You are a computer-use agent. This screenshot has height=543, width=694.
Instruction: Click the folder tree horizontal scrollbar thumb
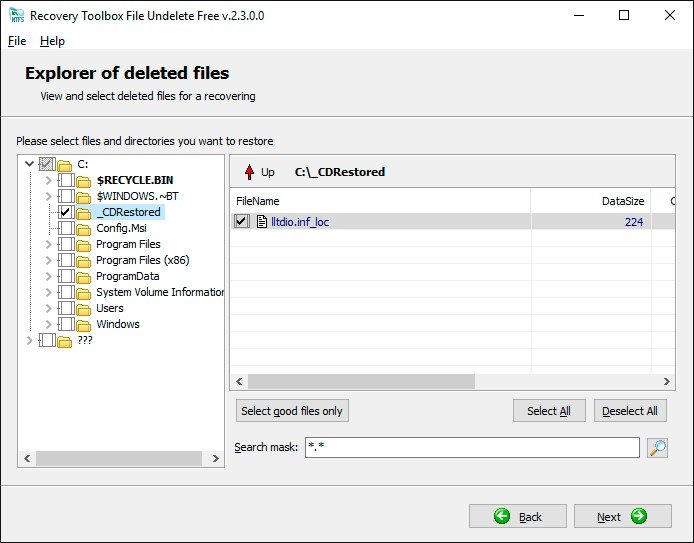click(x=119, y=458)
